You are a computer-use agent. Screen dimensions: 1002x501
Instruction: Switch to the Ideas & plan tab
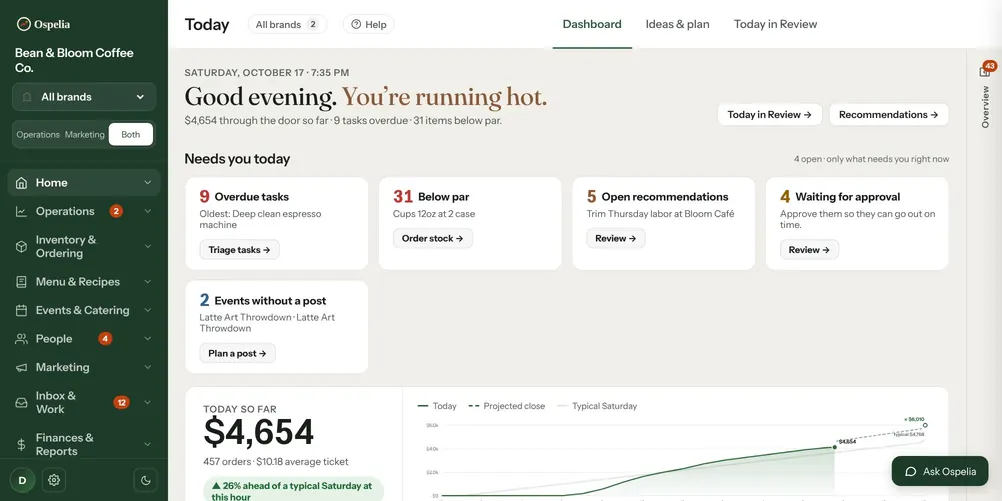pos(677,24)
